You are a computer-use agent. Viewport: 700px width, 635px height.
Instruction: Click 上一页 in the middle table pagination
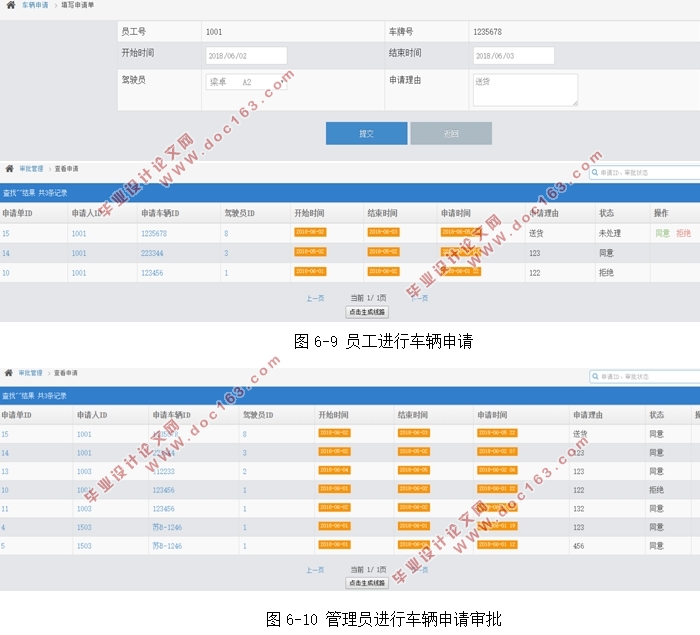(315, 298)
